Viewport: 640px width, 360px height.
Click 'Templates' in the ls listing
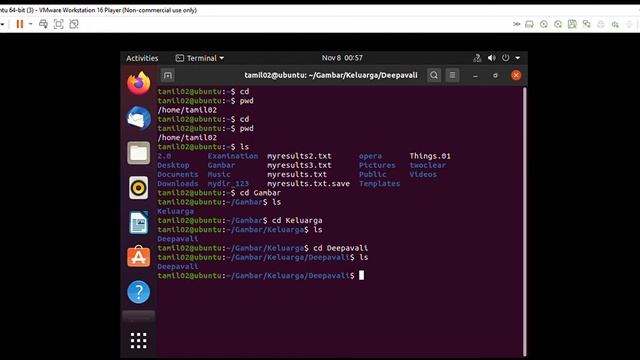coord(380,184)
